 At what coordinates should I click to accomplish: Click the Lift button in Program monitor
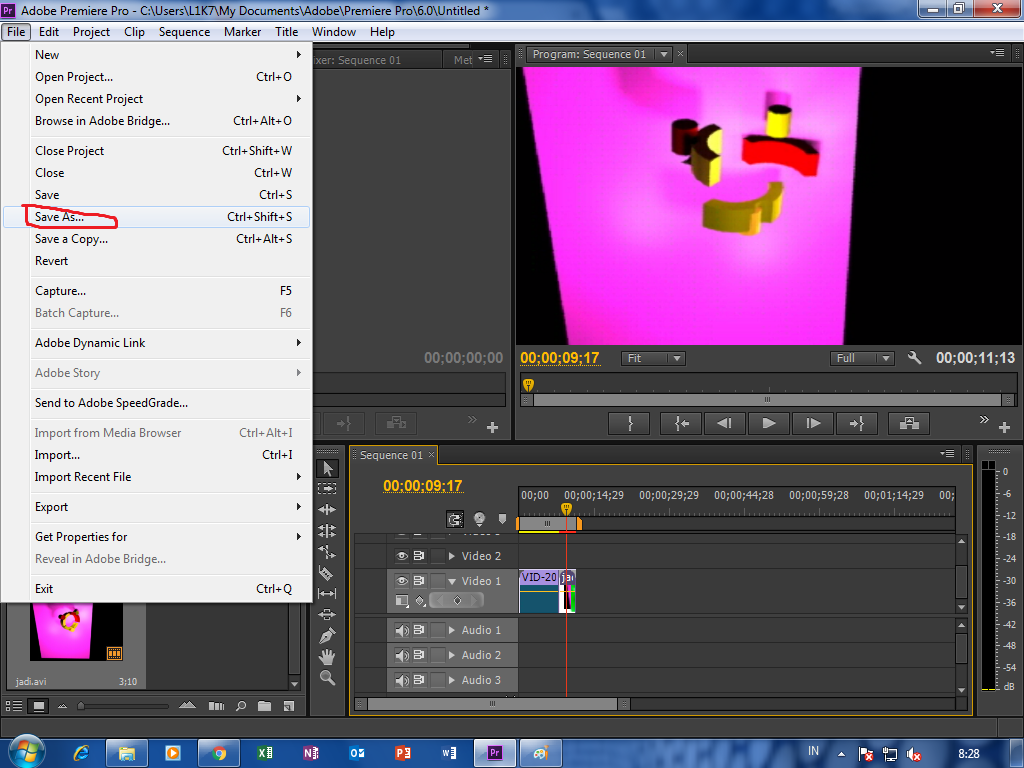click(908, 423)
